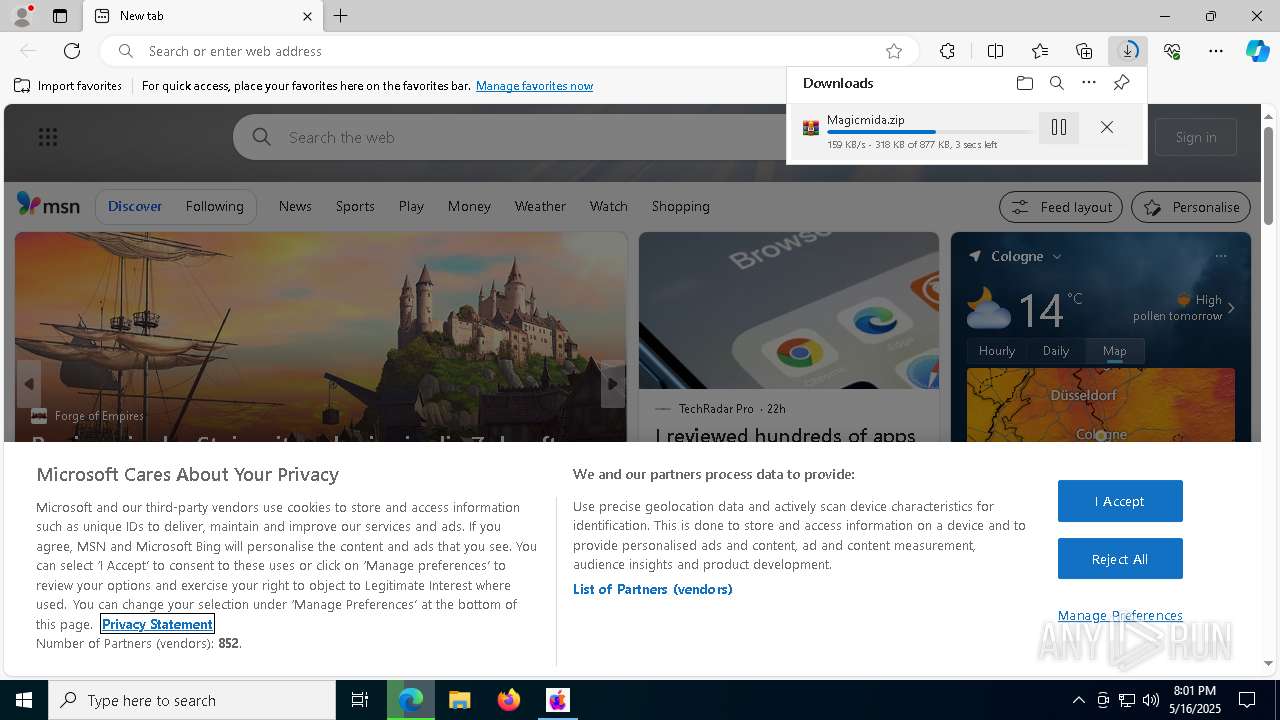Open Settings and more menu
Viewport: 1280px width, 720px height.
coord(1216,51)
